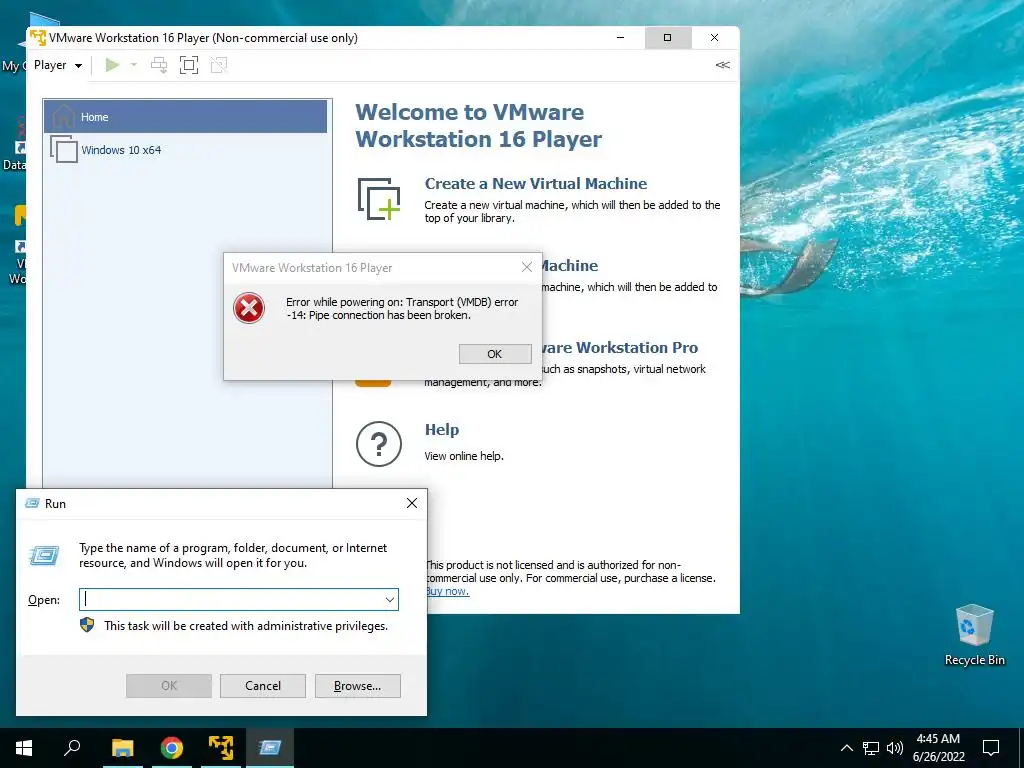Click the Unity mode toolbar icon
Viewport: 1024px width, 768px height.
[x=219, y=65]
